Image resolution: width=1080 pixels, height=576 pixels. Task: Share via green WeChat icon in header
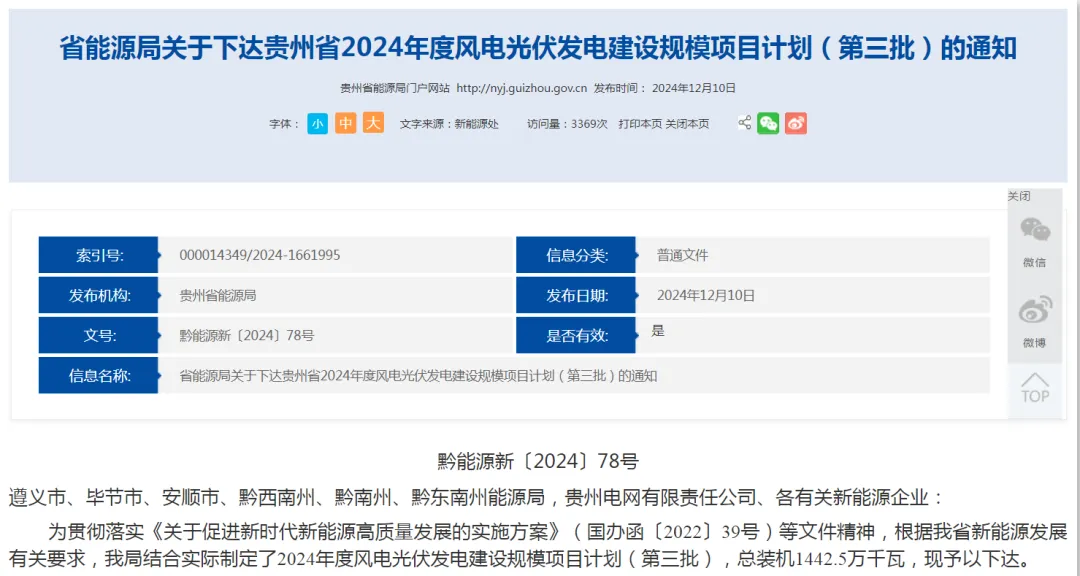pos(768,123)
